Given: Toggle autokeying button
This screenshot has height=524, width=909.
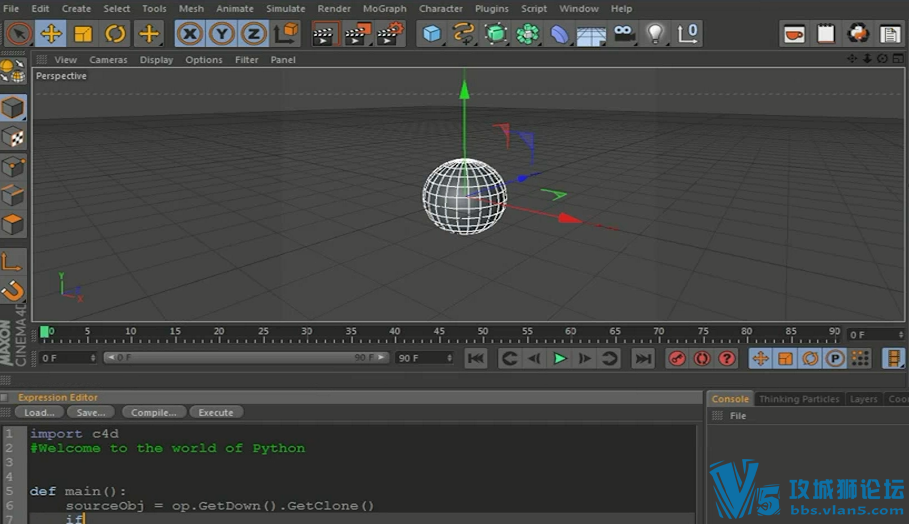Looking at the screenshot, I should click(x=701, y=359).
